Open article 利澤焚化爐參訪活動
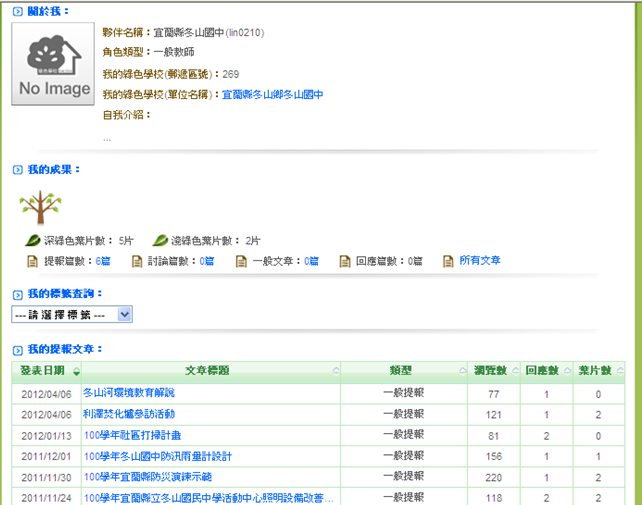 128,414
